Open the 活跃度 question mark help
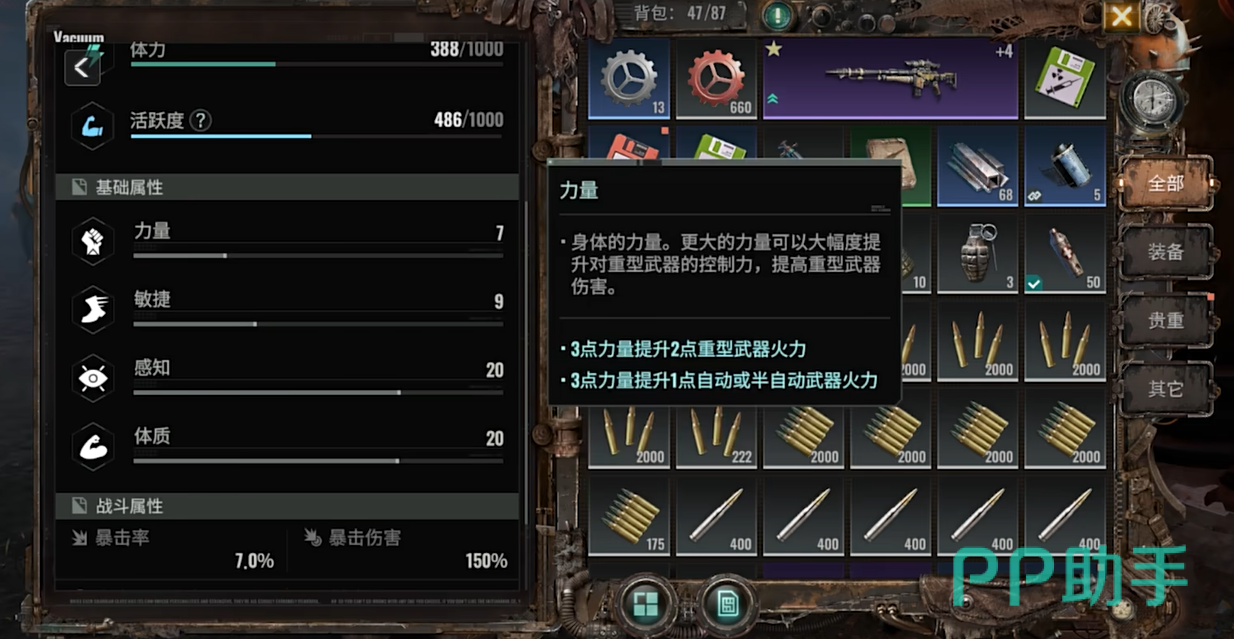 [x=200, y=121]
